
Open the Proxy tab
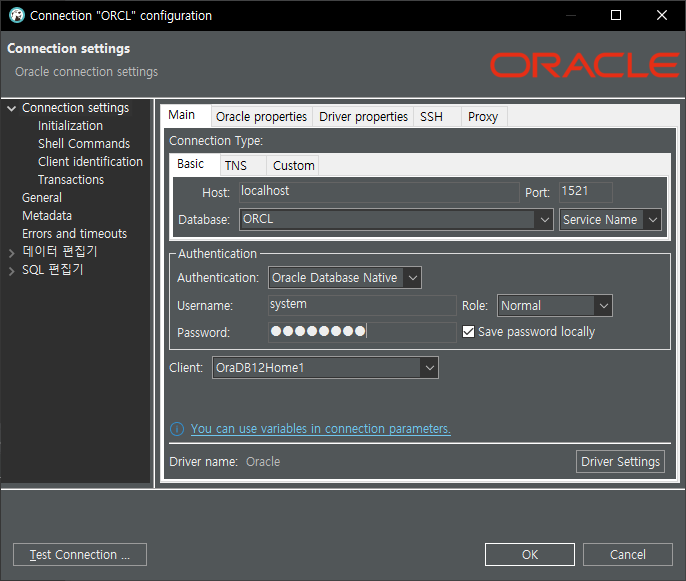coord(483,117)
